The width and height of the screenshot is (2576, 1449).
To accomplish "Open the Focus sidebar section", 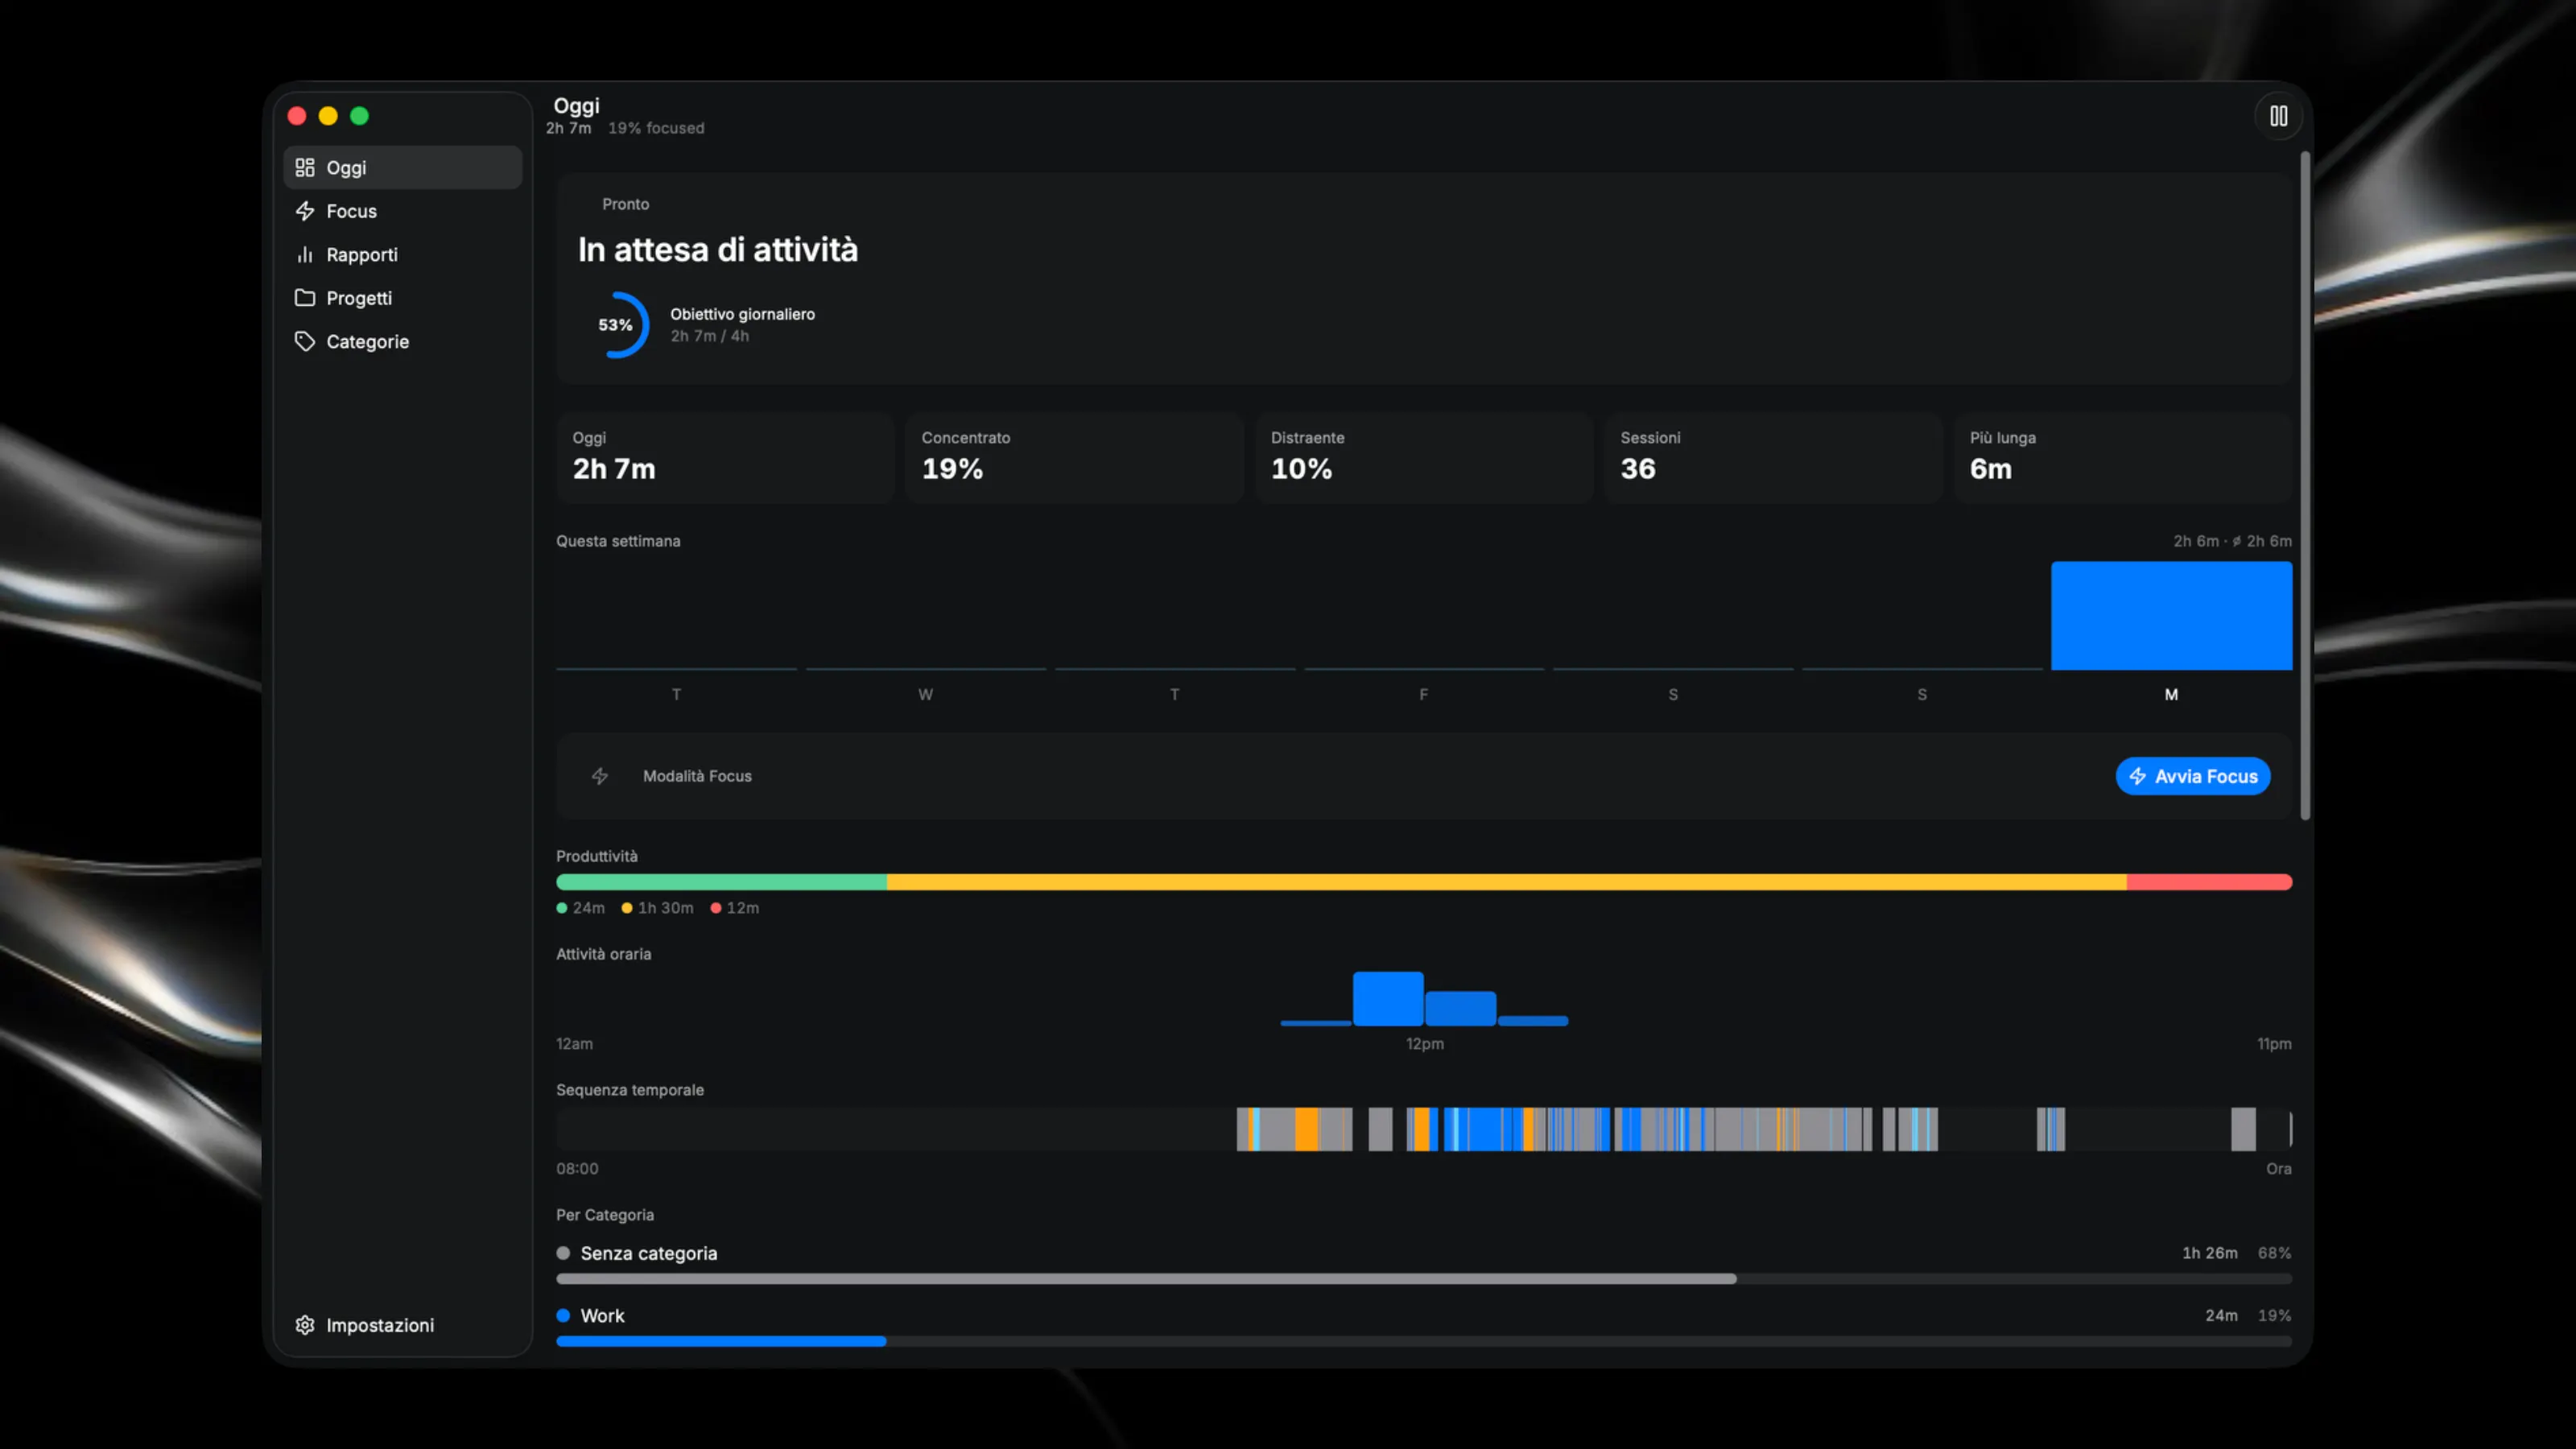I will [x=402, y=211].
